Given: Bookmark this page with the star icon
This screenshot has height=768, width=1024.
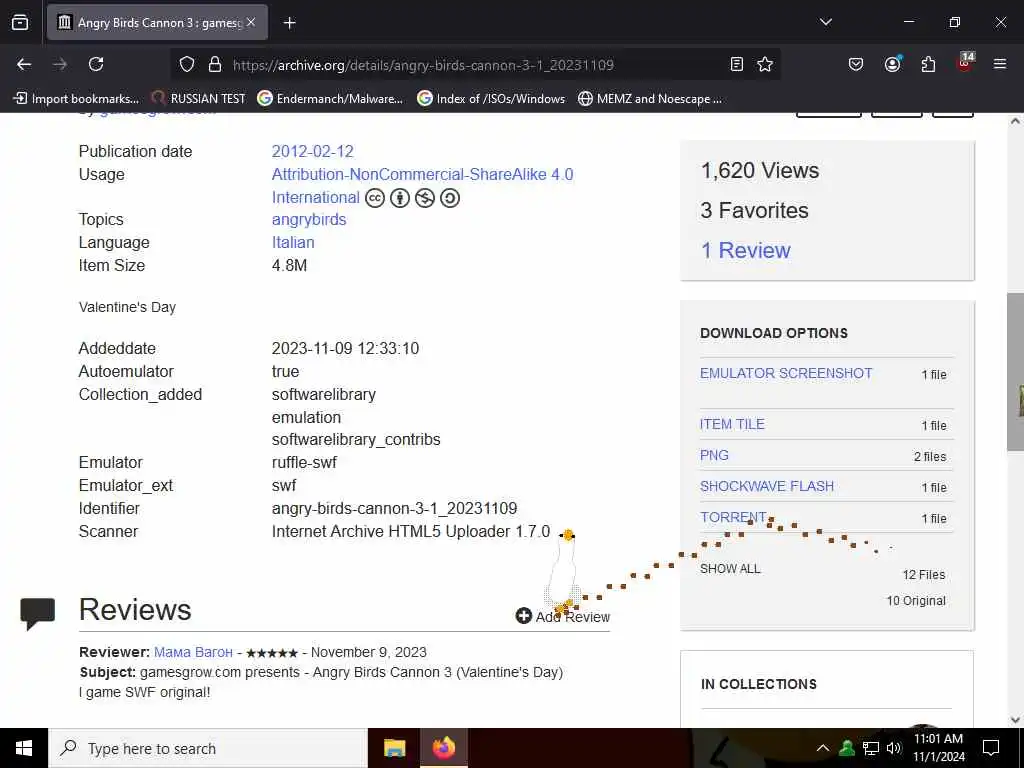Looking at the screenshot, I should (x=765, y=64).
